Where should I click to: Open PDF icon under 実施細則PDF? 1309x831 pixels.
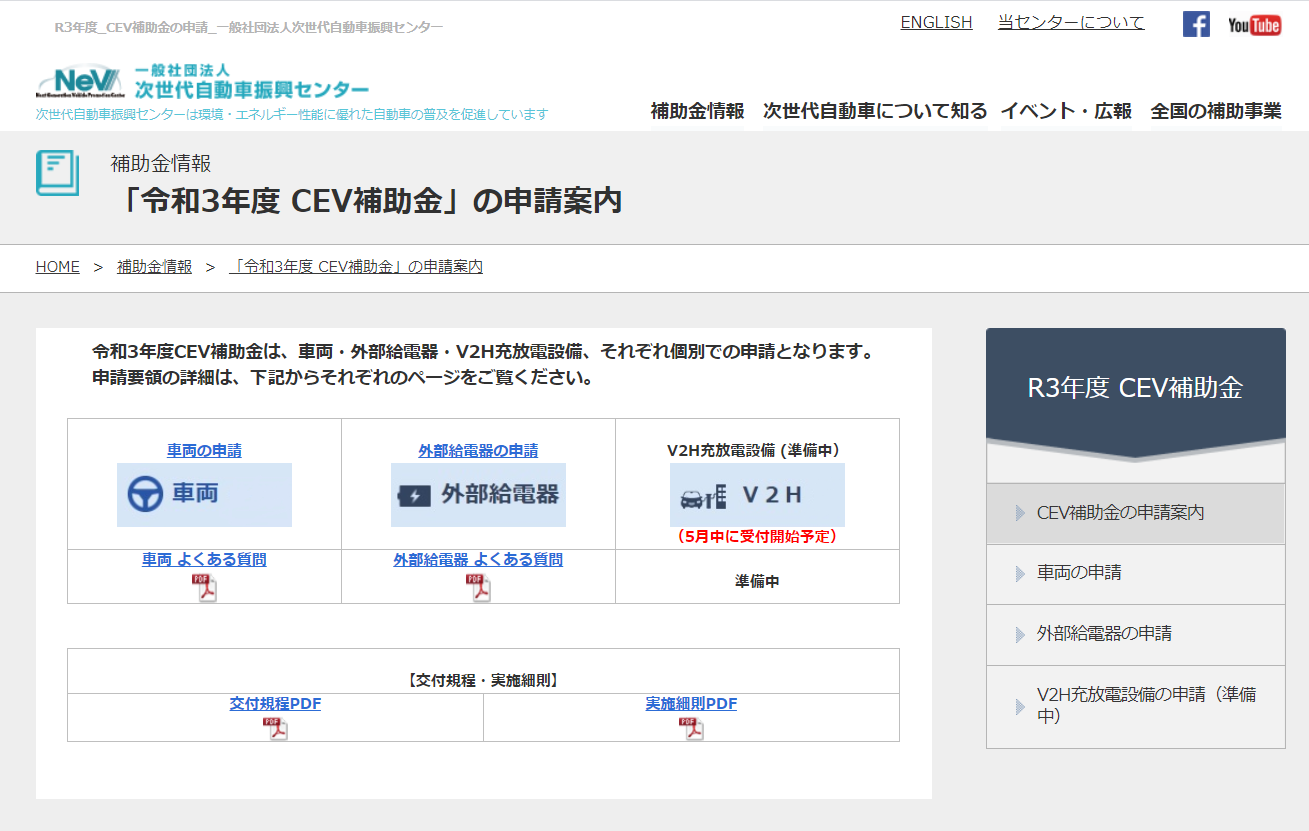691,728
